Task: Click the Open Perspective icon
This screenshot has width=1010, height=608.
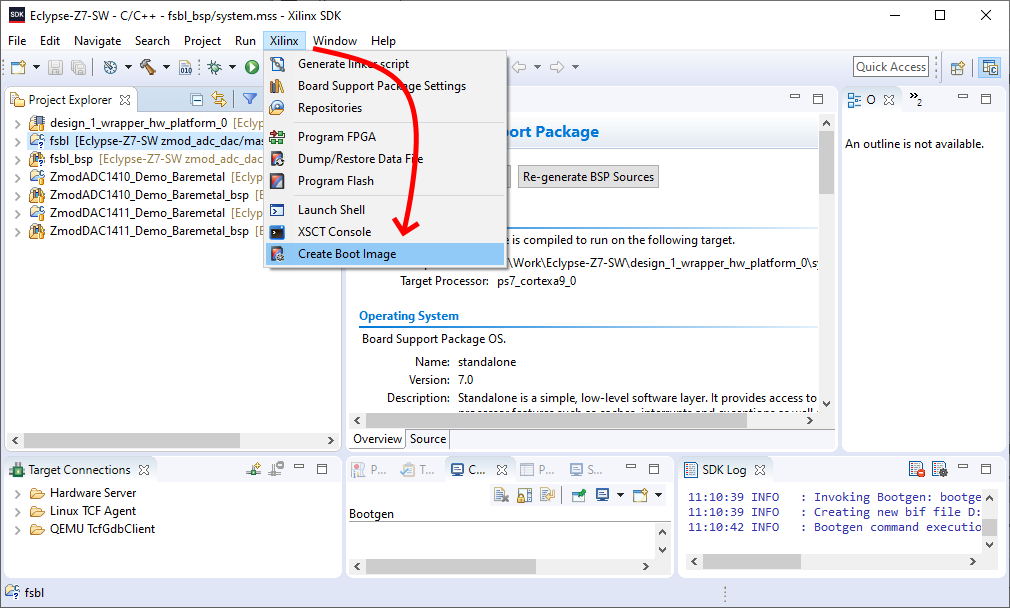Action: [x=958, y=67]
